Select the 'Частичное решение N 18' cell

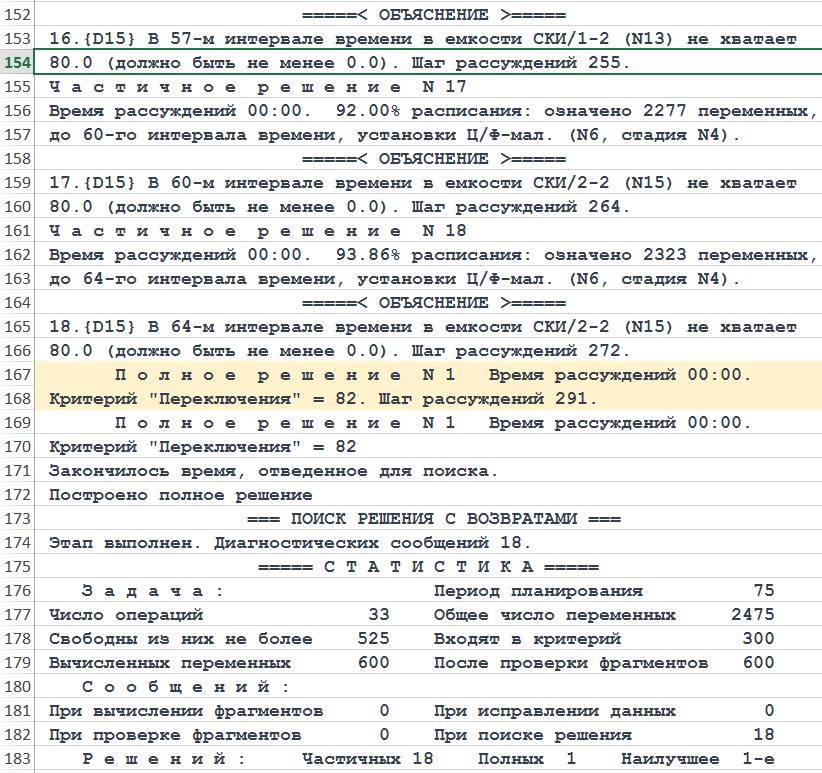tap(258, 230)
